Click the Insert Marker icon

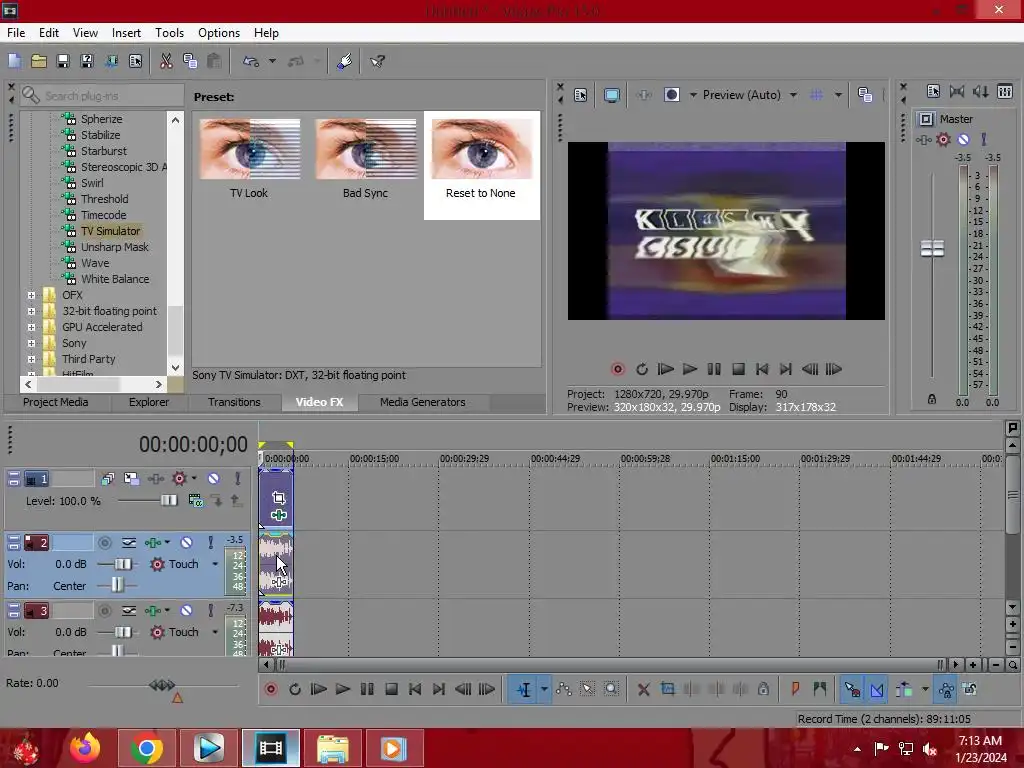click(795, 689)
